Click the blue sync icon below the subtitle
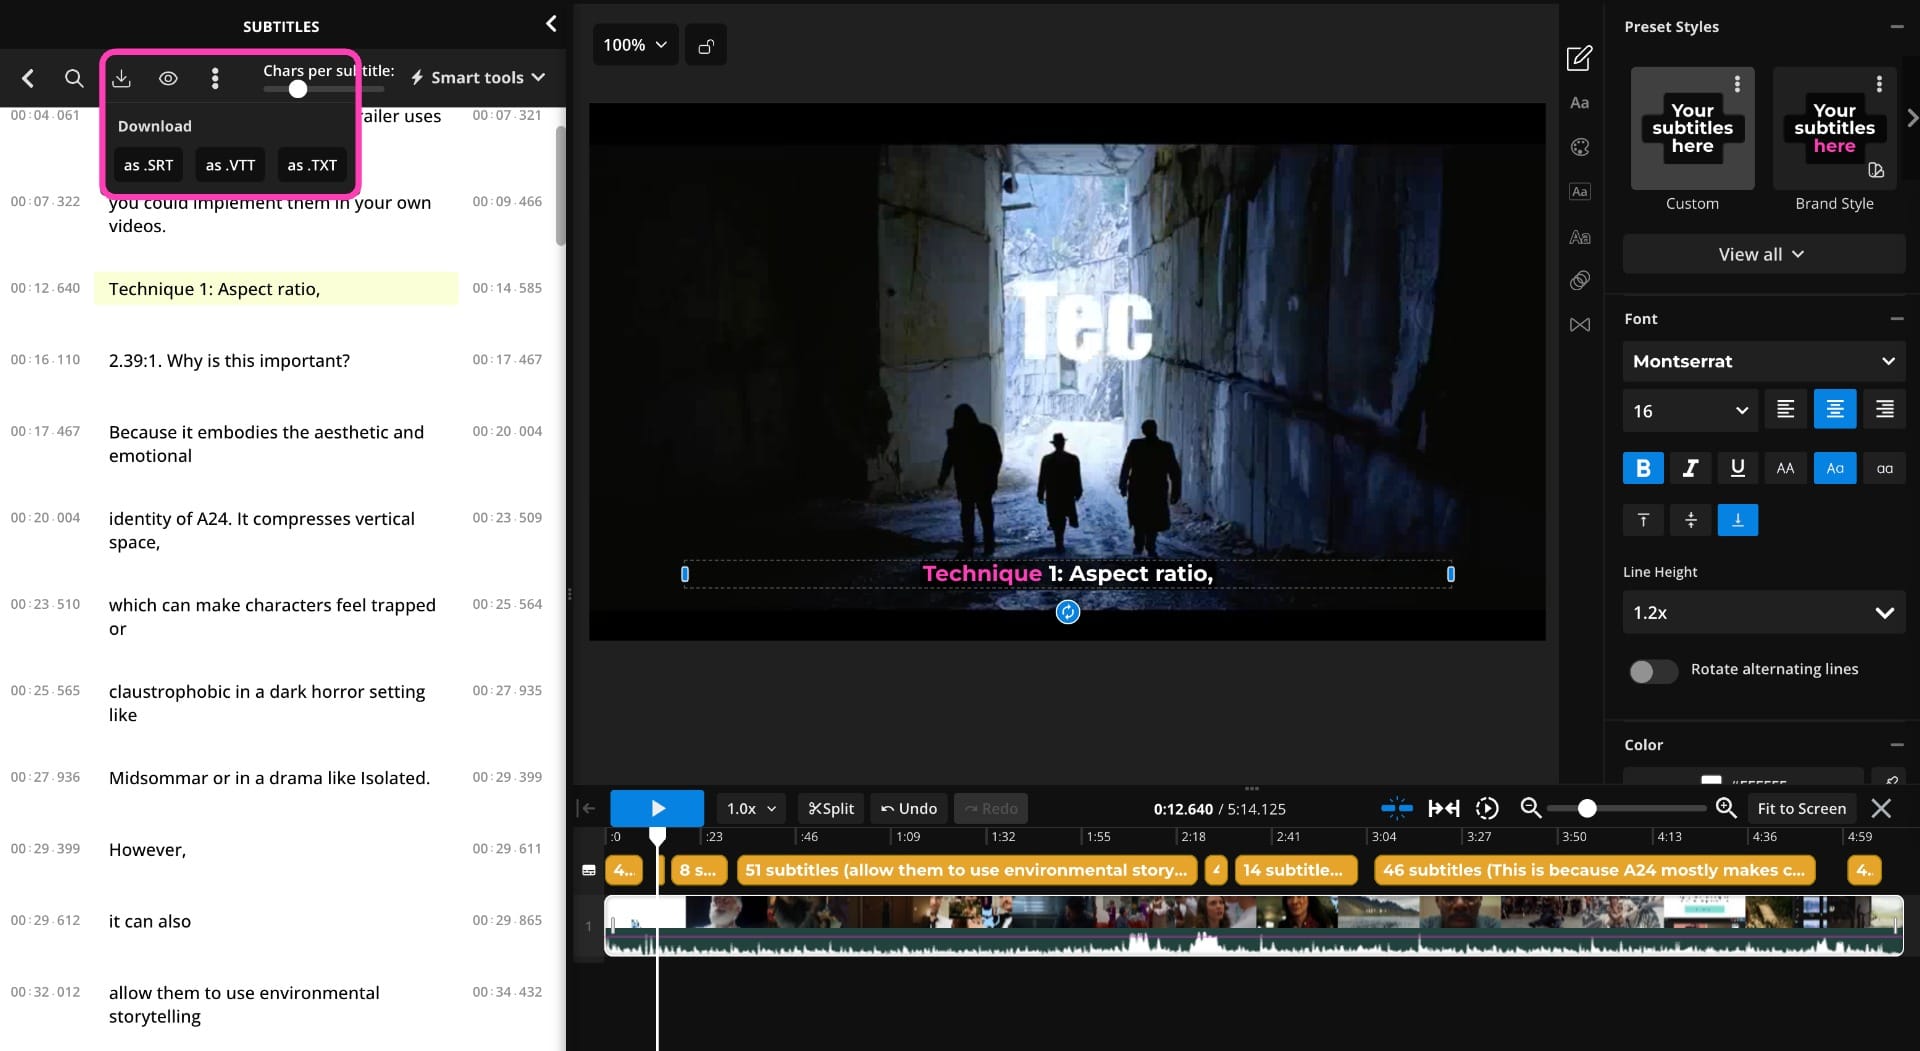 [x=1068, y=612]
